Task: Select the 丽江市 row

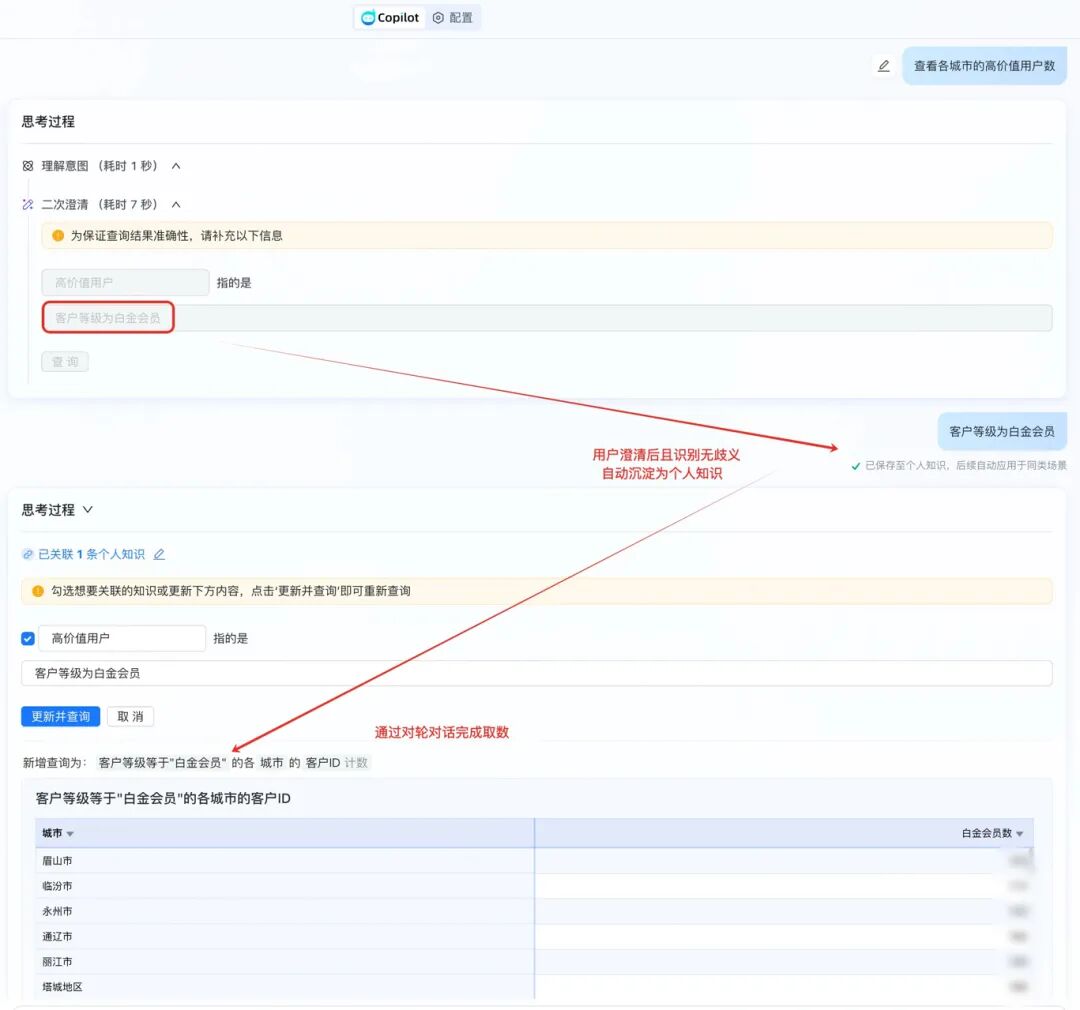Action: (x=534, y=962)
